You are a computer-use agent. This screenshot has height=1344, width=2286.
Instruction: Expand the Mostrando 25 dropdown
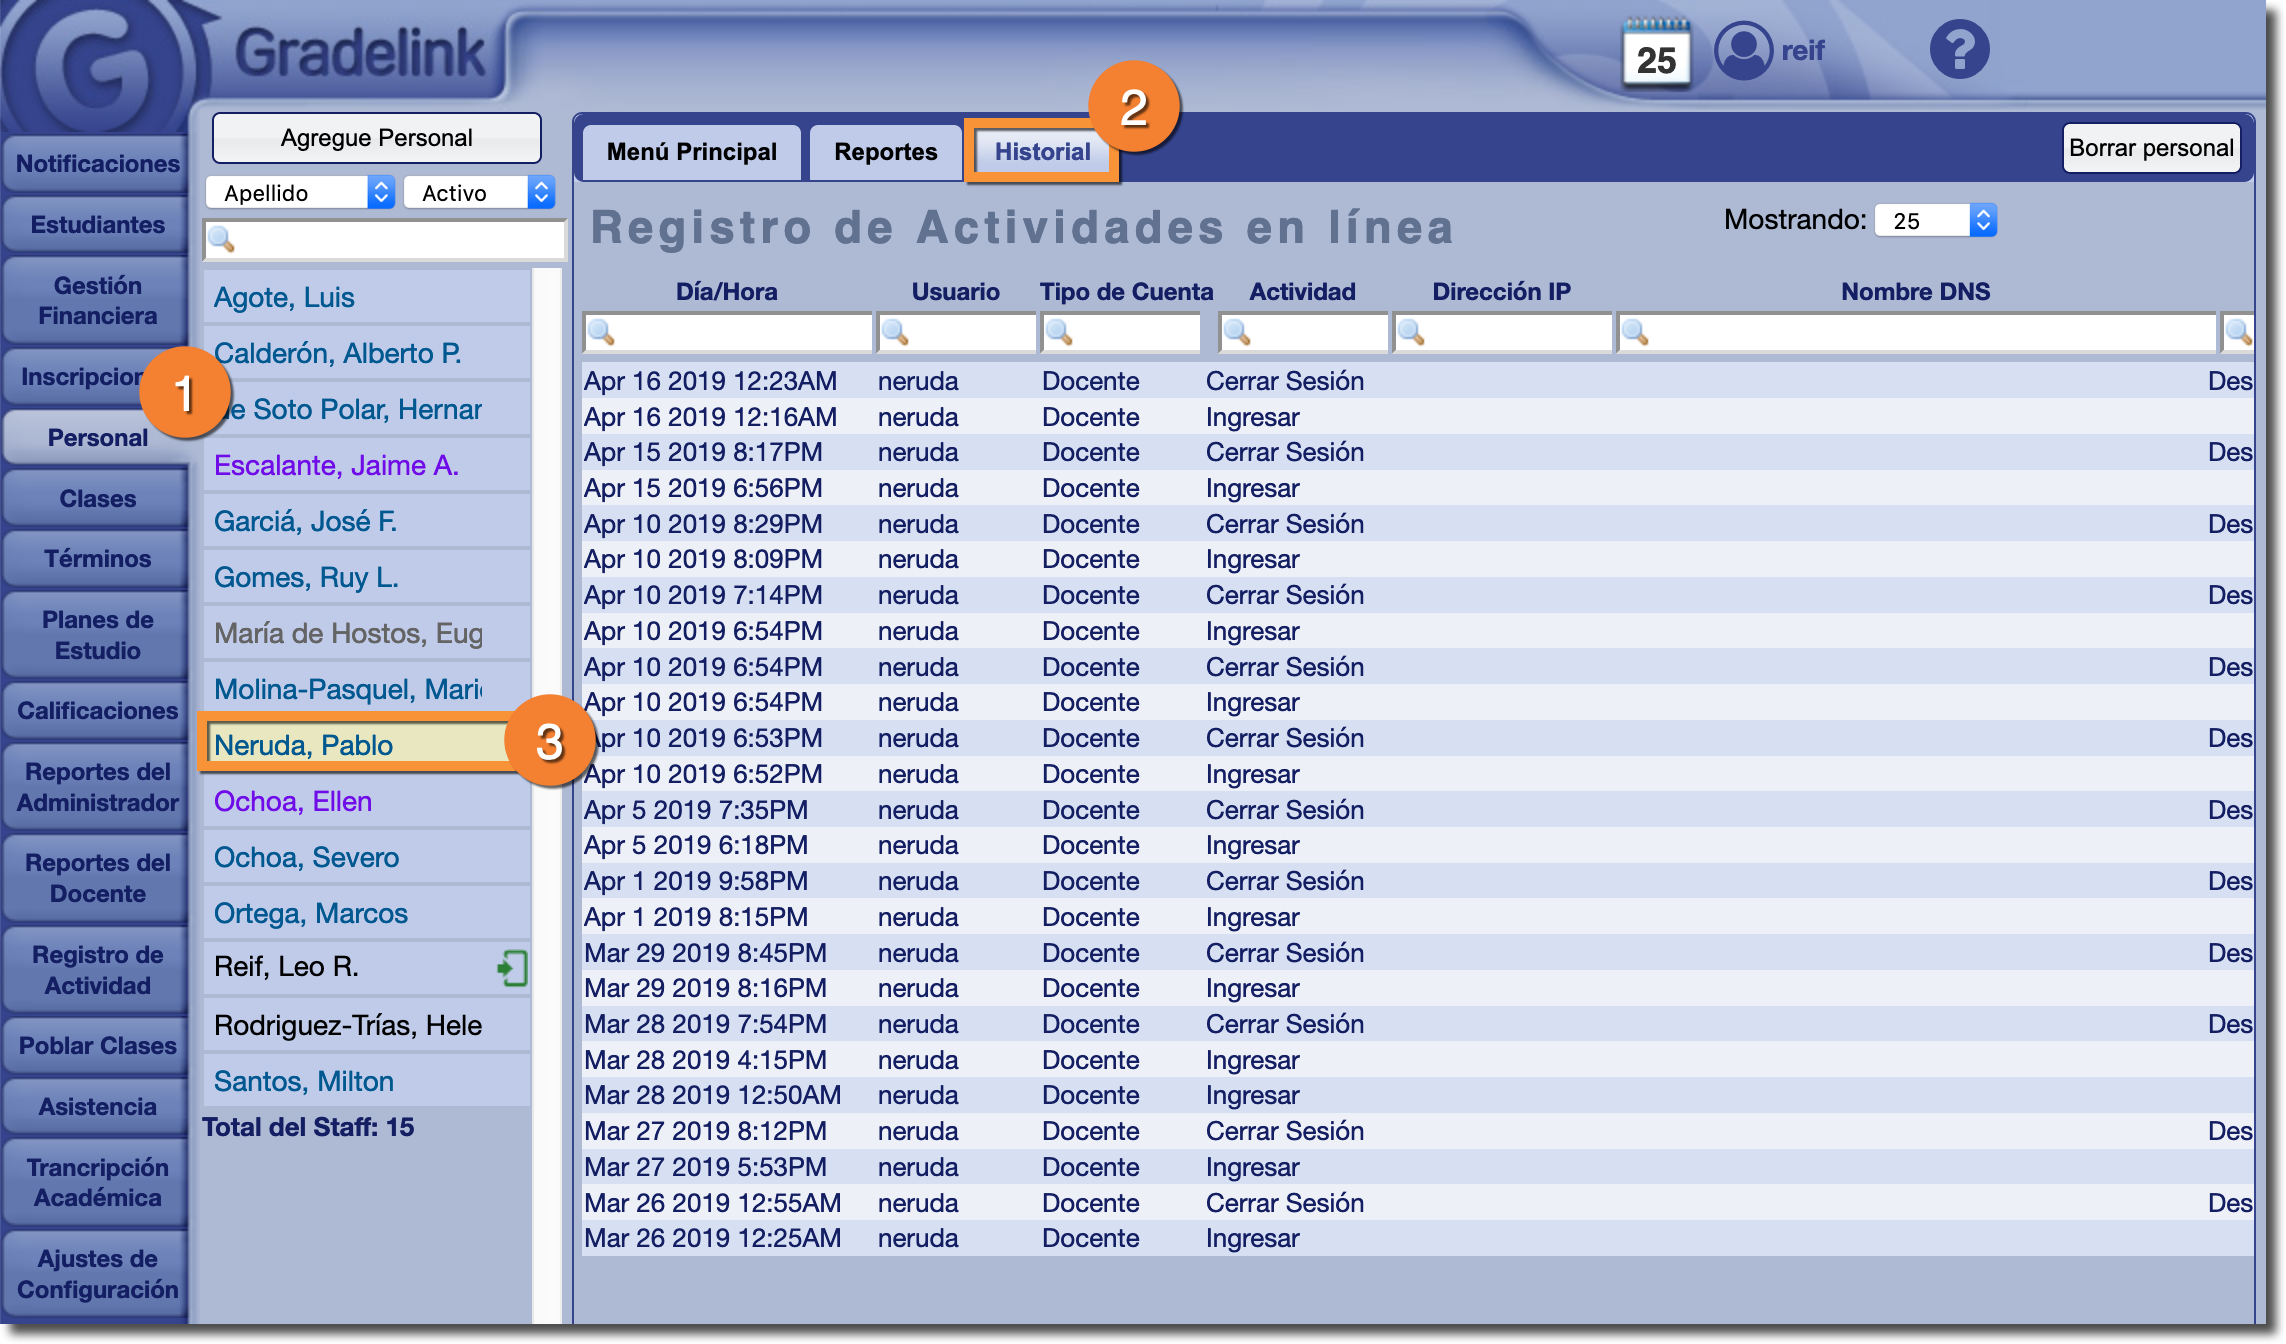pos(1934,220)
